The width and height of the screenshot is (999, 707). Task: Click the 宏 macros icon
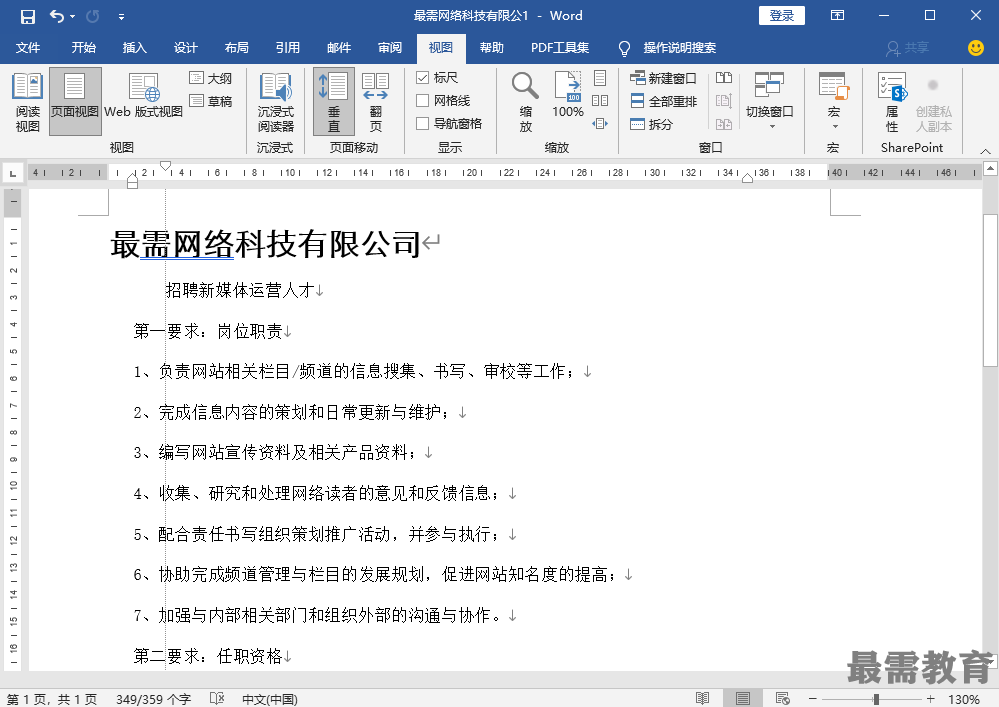click(x=834, y=87)
